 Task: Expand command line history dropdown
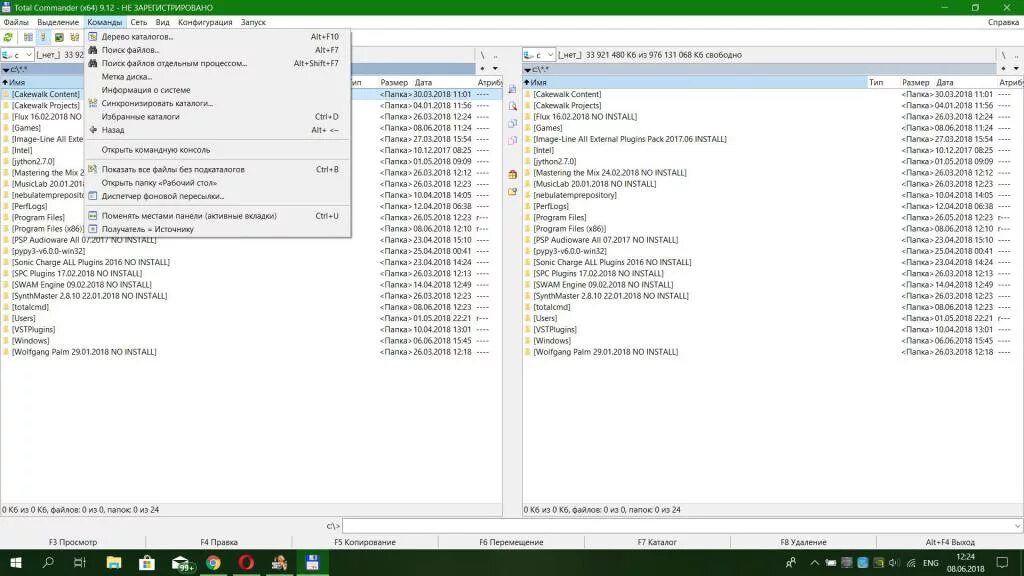coord(1017,526)
